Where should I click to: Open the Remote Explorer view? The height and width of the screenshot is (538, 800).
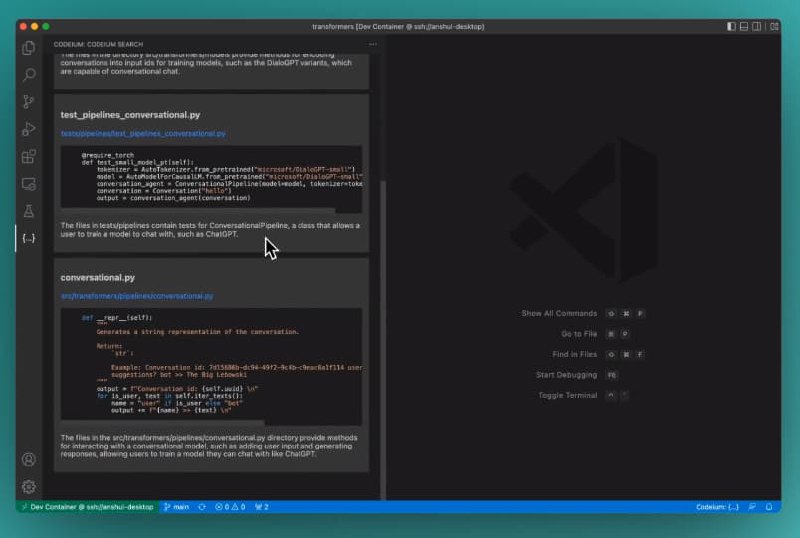click(29, 184)
